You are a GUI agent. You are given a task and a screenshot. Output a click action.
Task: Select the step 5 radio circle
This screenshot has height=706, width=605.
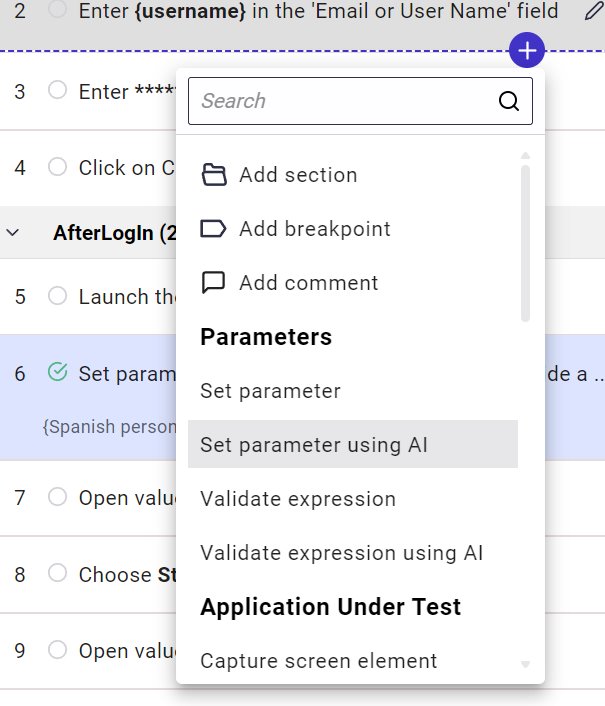58,295
